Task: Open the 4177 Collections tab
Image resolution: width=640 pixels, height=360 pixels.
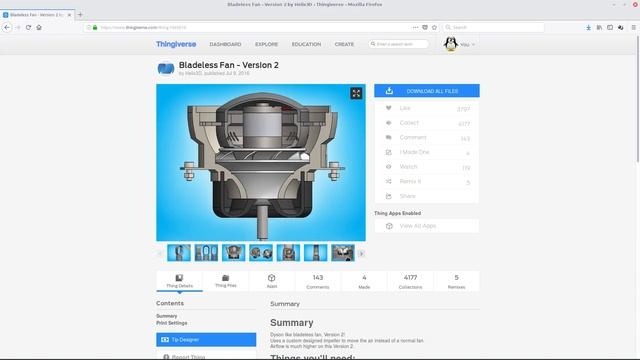Action: [410, 281]
